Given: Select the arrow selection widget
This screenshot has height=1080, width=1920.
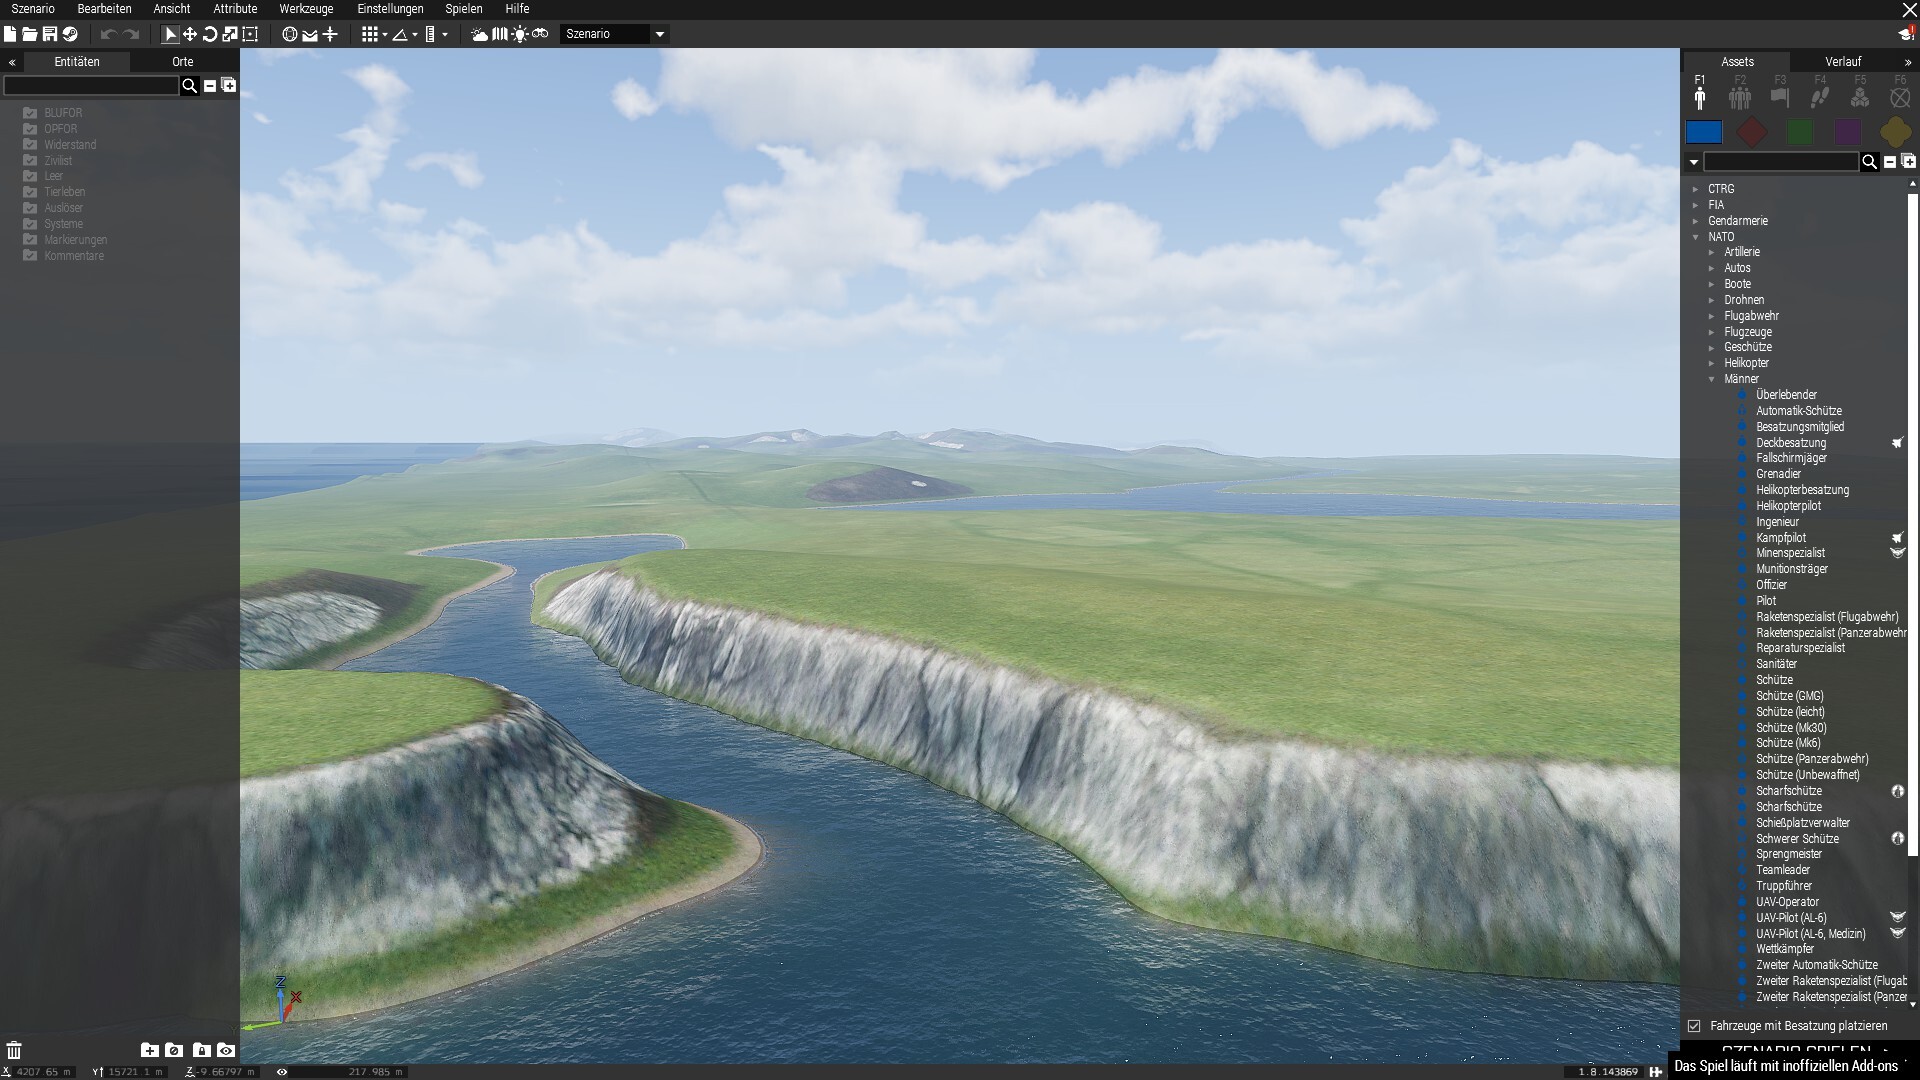Looking at the screenshot, I should [170, 34].
